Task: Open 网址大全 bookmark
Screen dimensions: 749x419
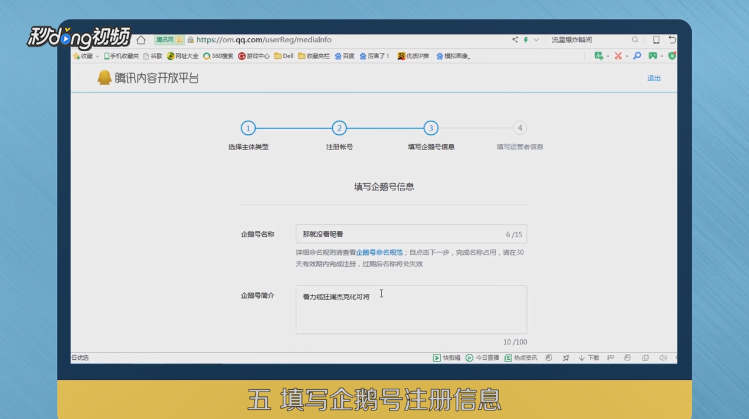Action: click(183, 56)
